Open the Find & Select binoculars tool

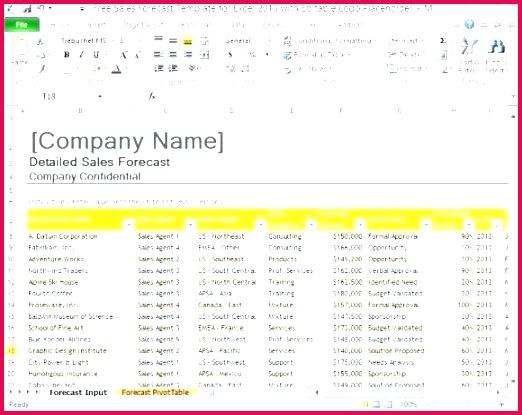pos(496,55)
